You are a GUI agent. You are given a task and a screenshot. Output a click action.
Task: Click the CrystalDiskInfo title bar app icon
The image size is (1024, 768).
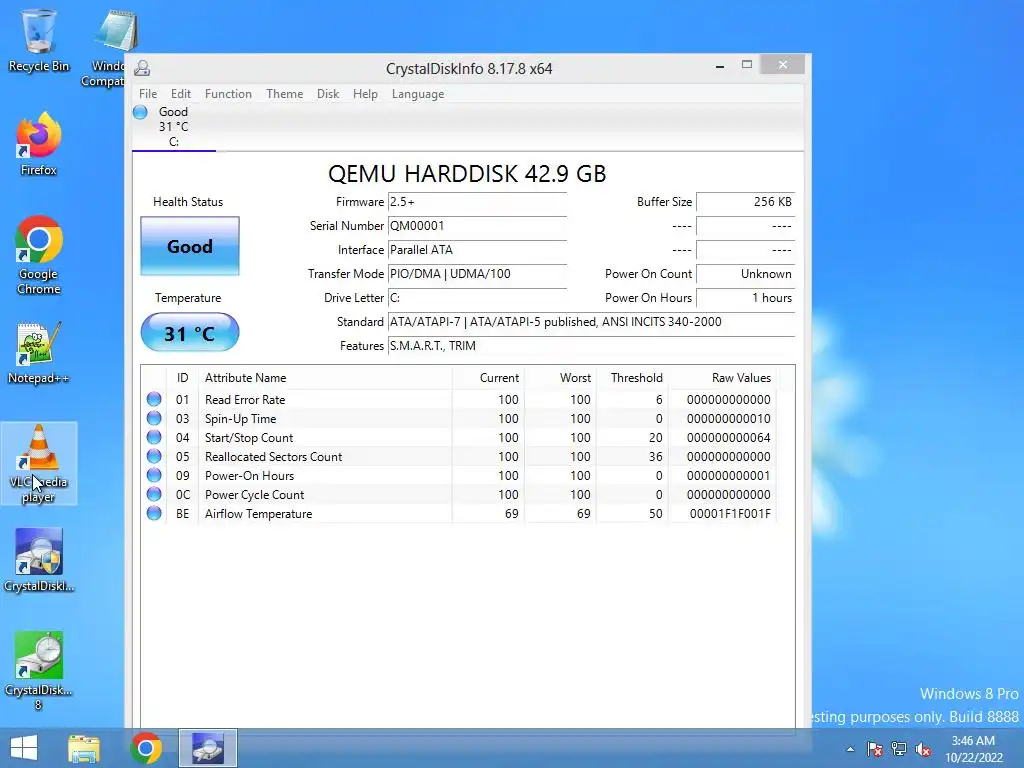click(x=142, y=68)
